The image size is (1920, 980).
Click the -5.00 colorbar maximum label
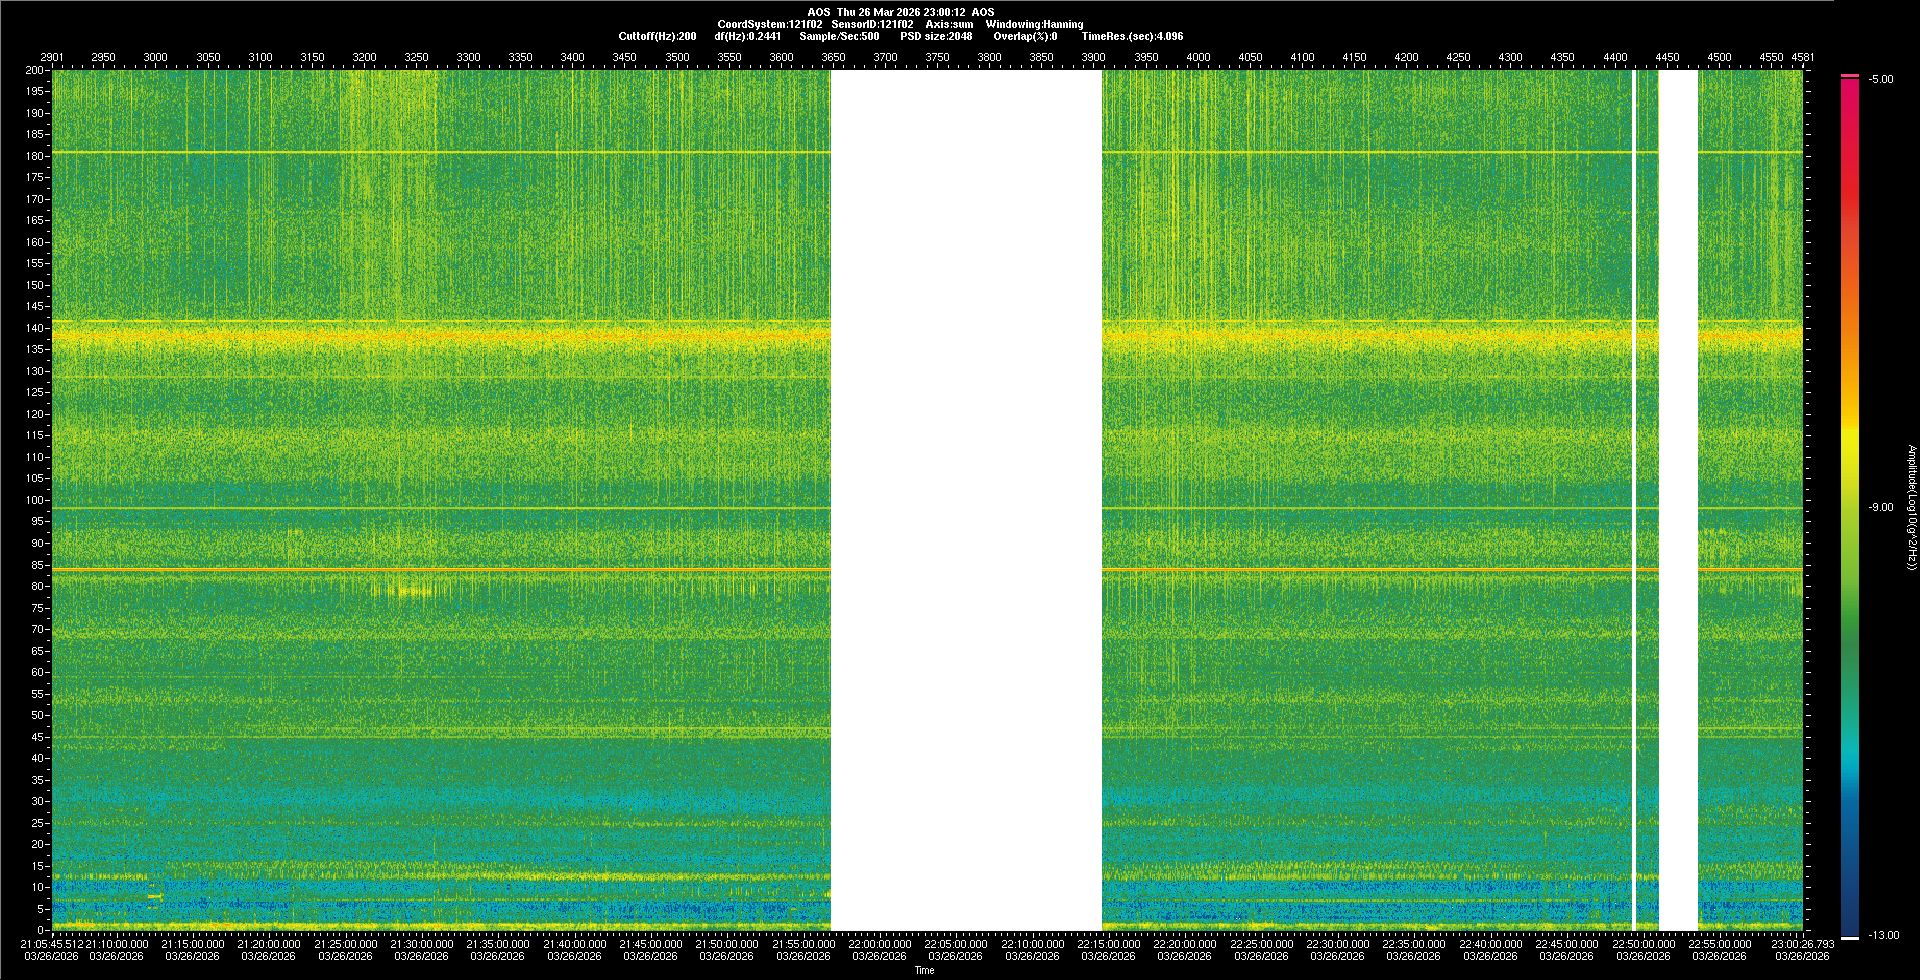1880,79
